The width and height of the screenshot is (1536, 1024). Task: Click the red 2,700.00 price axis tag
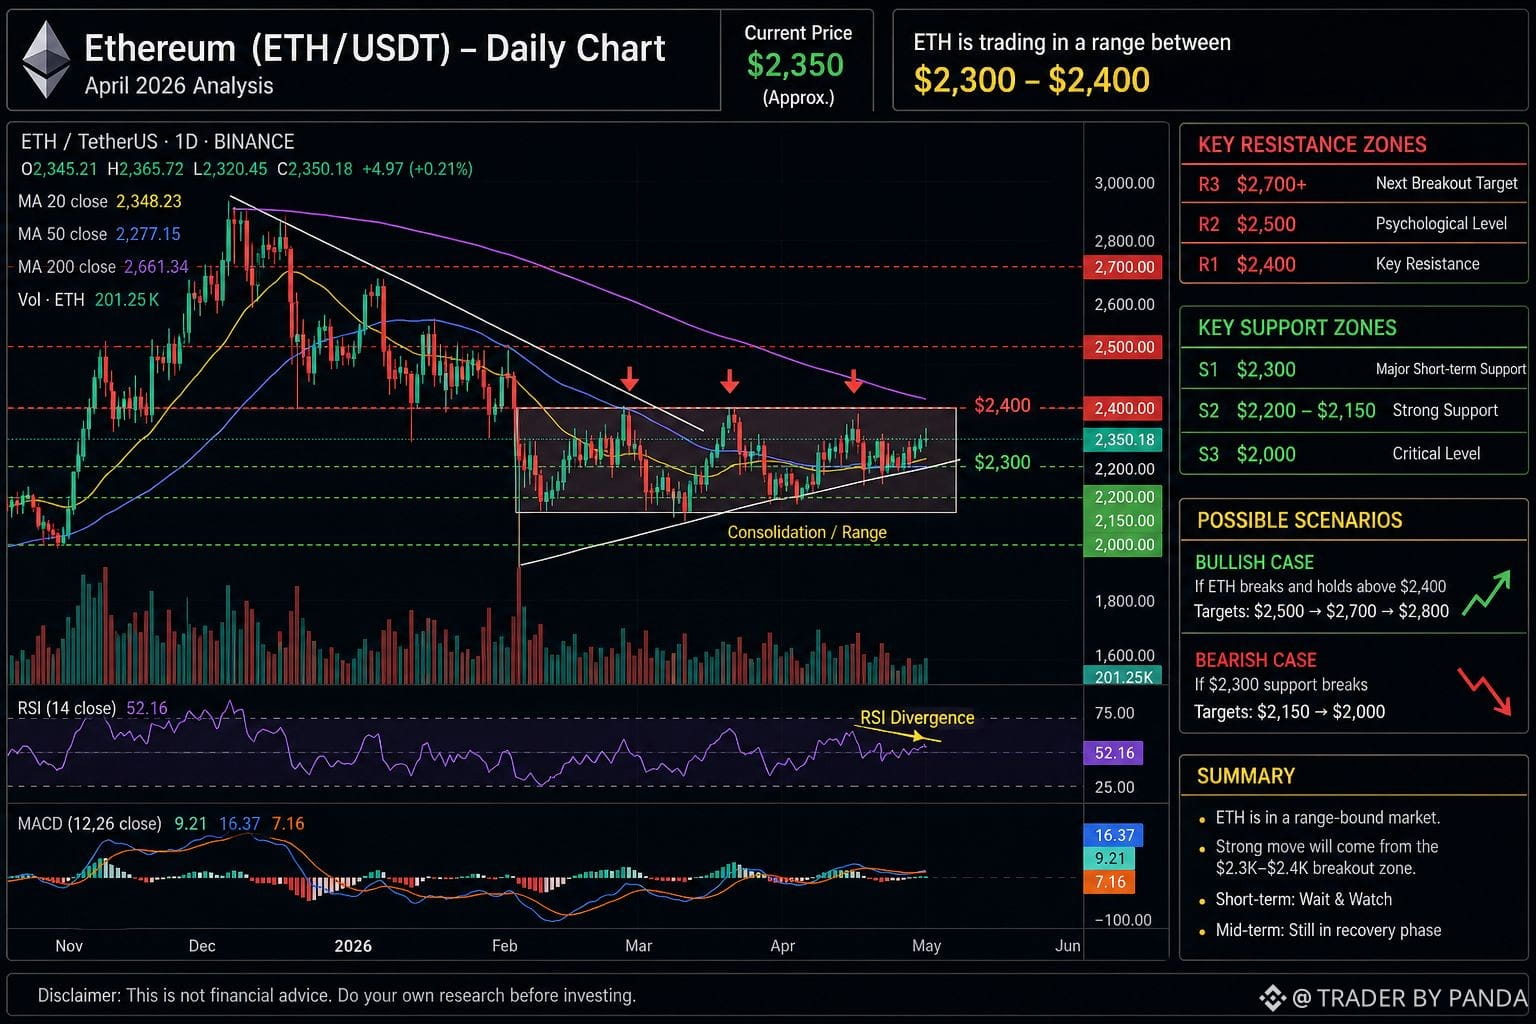pyautogui.click(x=1124, y=267)
